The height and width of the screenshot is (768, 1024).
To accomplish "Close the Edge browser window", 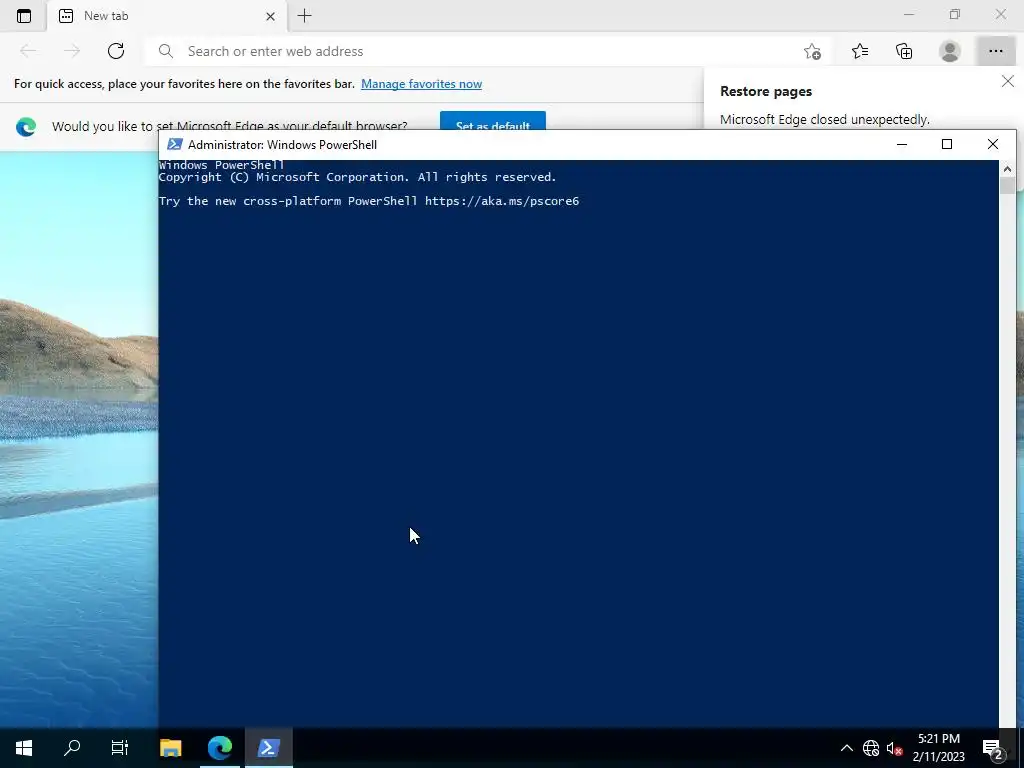I will 1000,14.
